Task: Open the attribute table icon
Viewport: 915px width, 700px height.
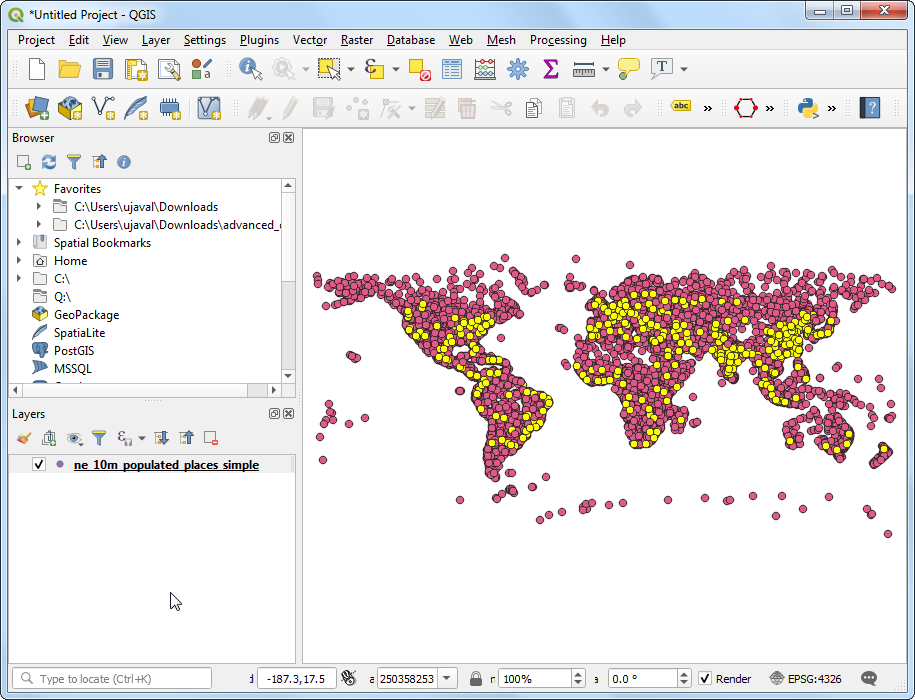Action: (452, 69)
